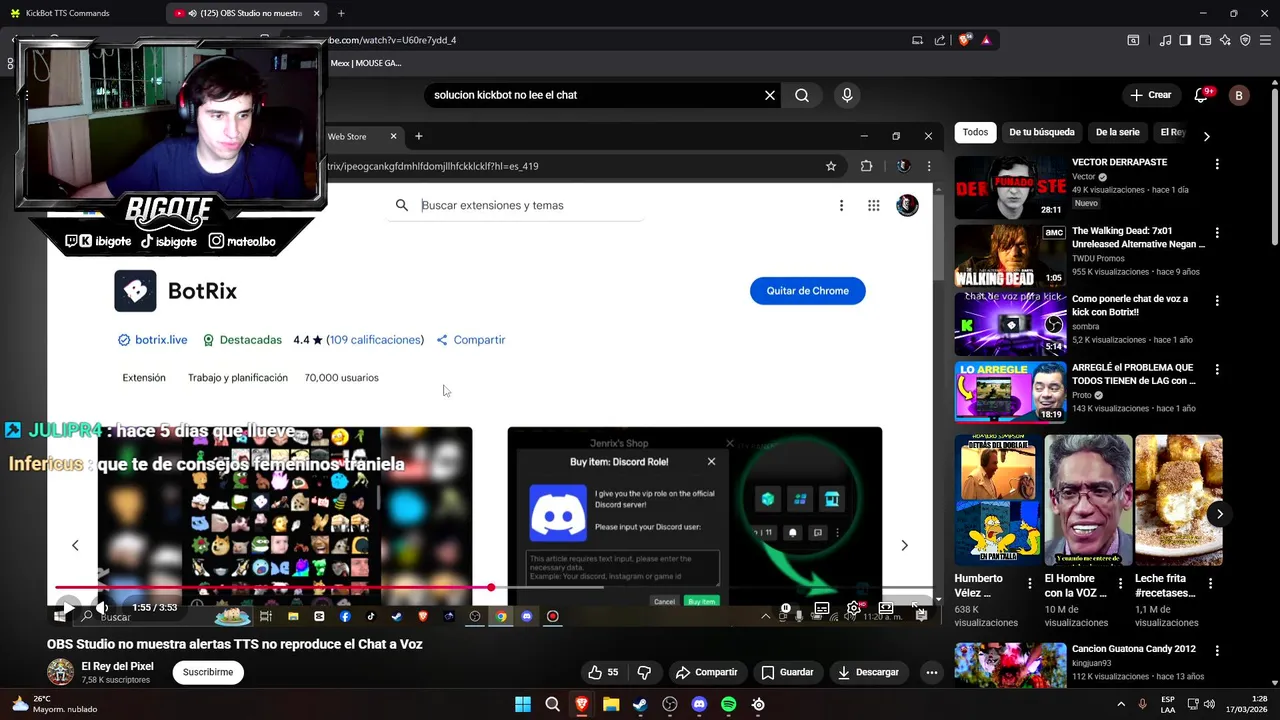
Task: Open the Brave Rewards triangle icon
Action: click(986, 40)
